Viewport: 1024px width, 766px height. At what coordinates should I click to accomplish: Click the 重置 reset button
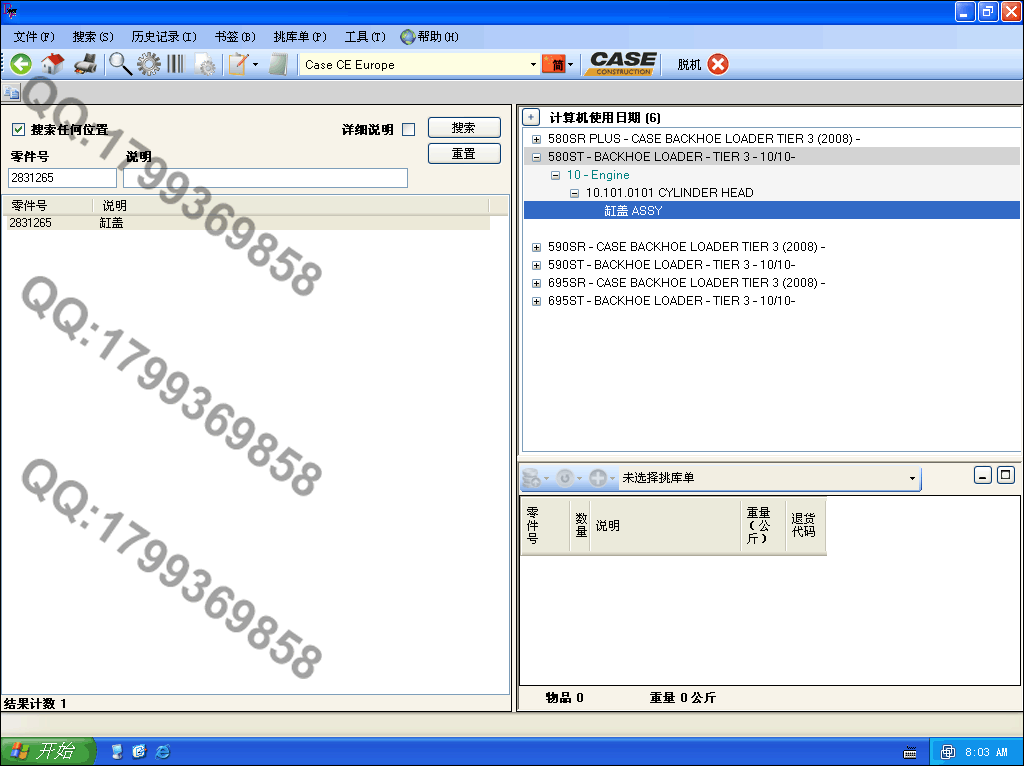tap(464, 154)
